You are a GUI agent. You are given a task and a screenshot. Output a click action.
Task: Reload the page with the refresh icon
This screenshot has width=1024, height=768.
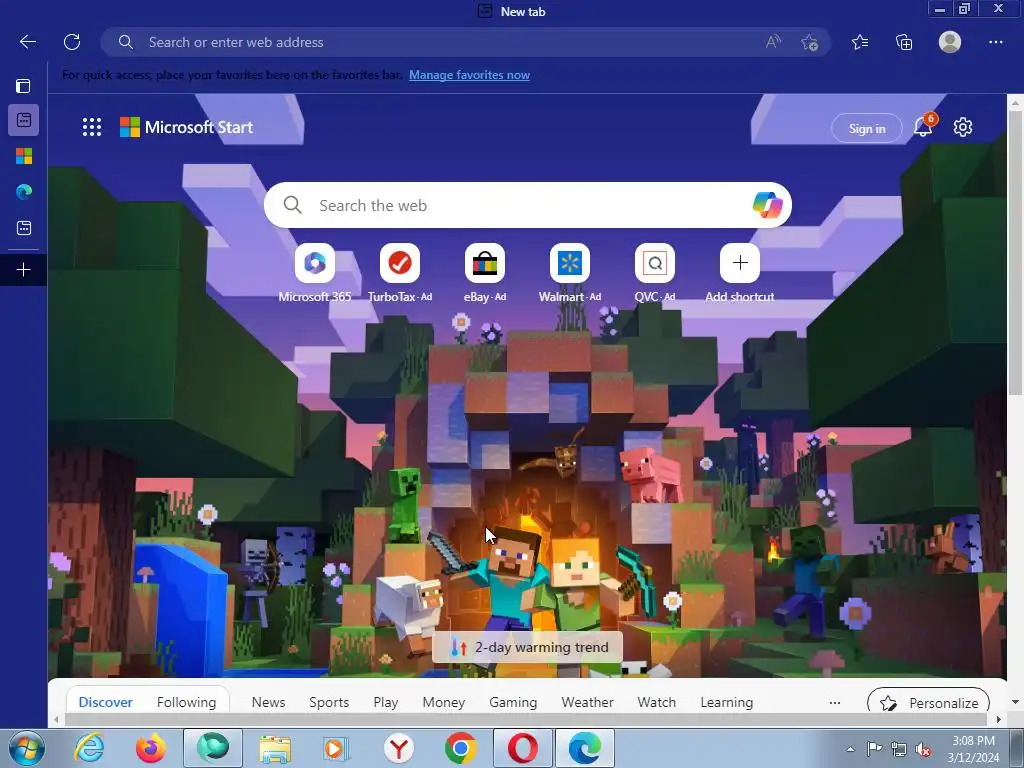(72, 42)
